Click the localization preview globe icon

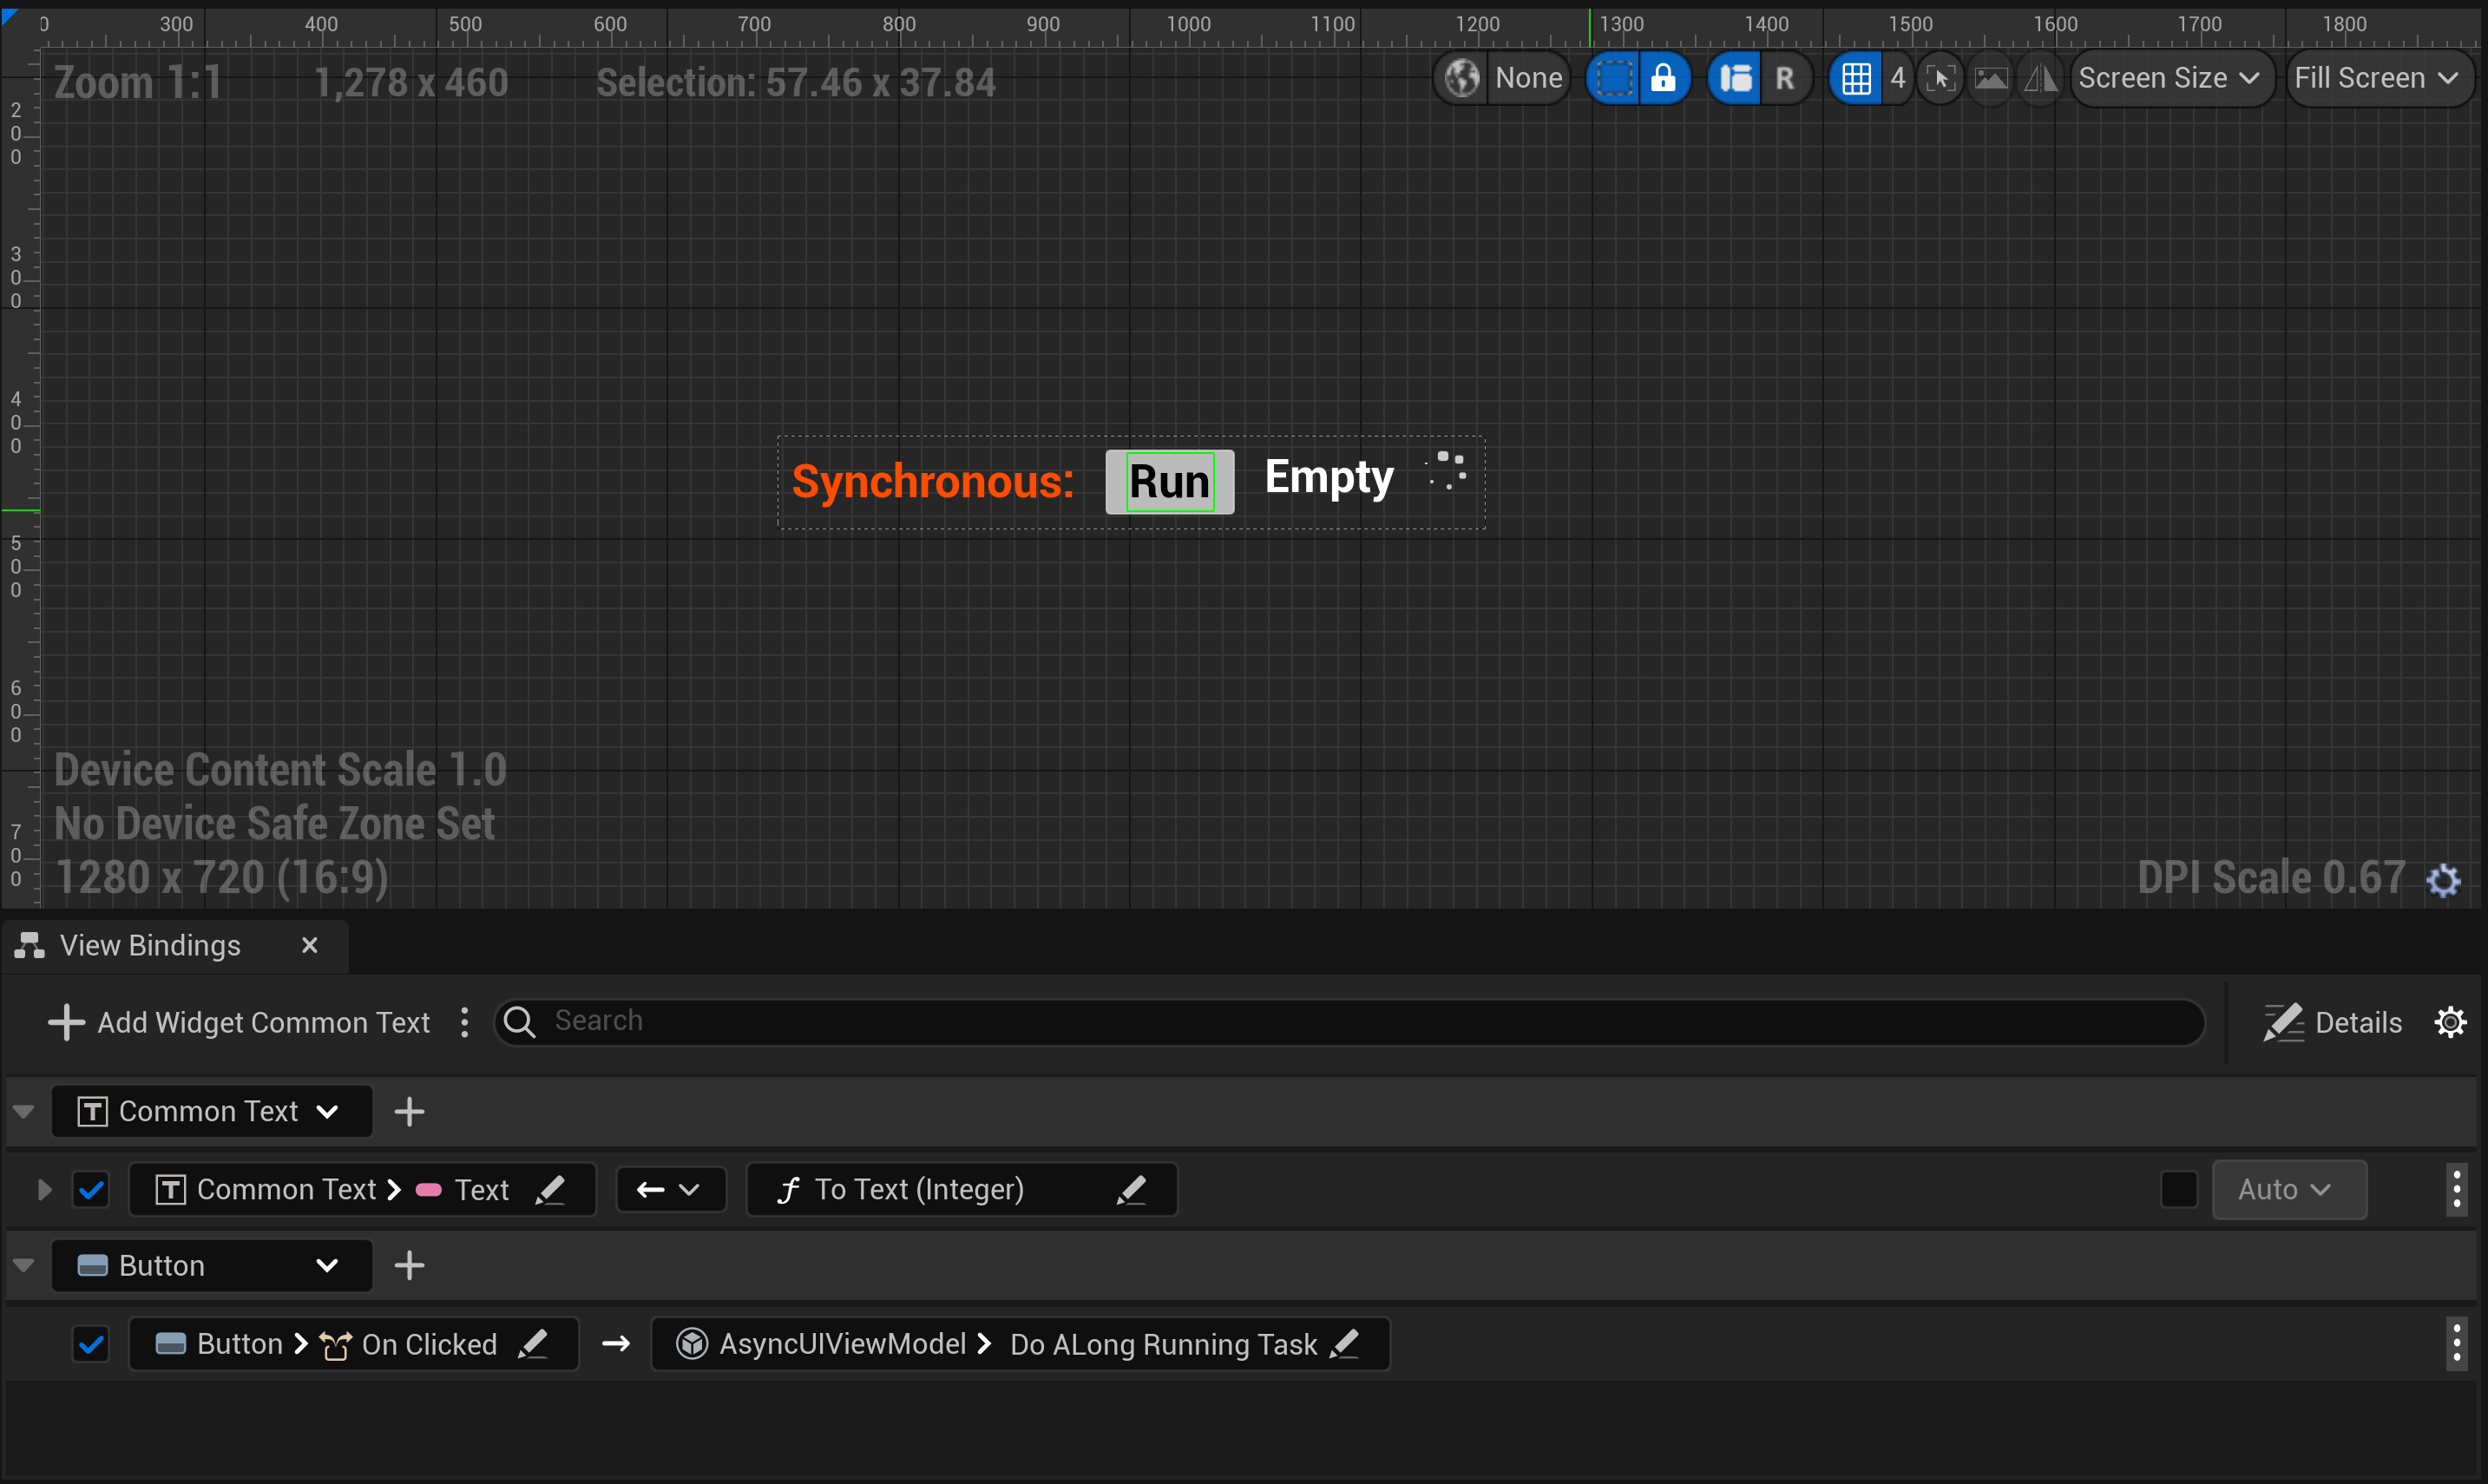[1462, 78]
